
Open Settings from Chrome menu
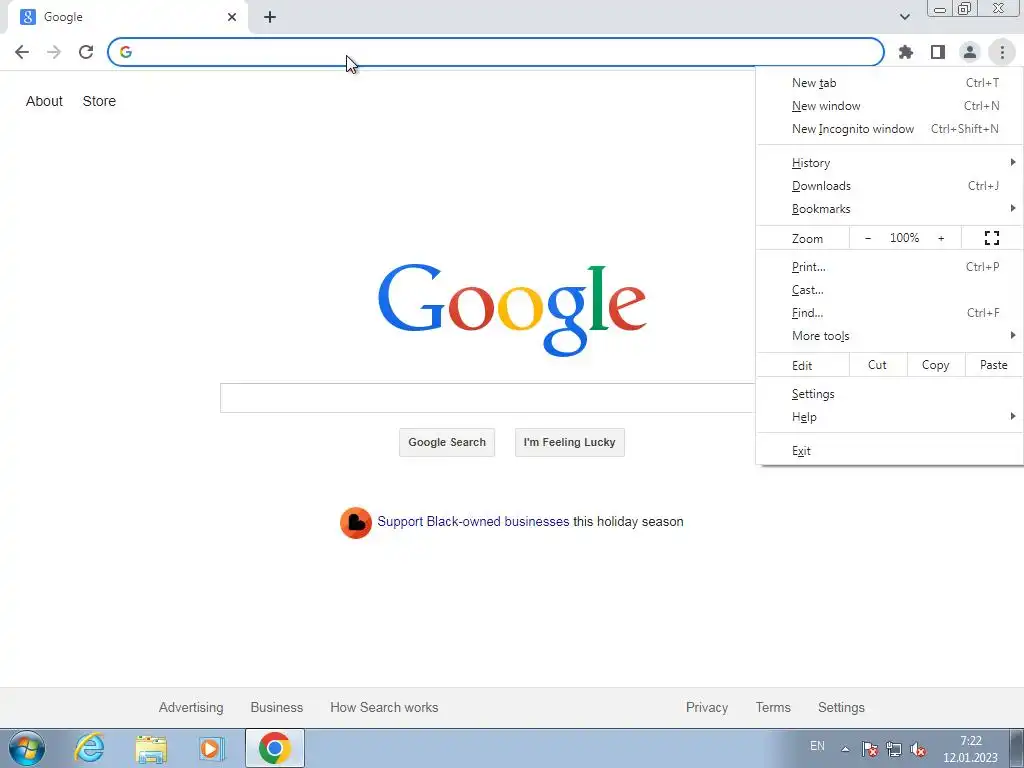(x=889, y=394)
